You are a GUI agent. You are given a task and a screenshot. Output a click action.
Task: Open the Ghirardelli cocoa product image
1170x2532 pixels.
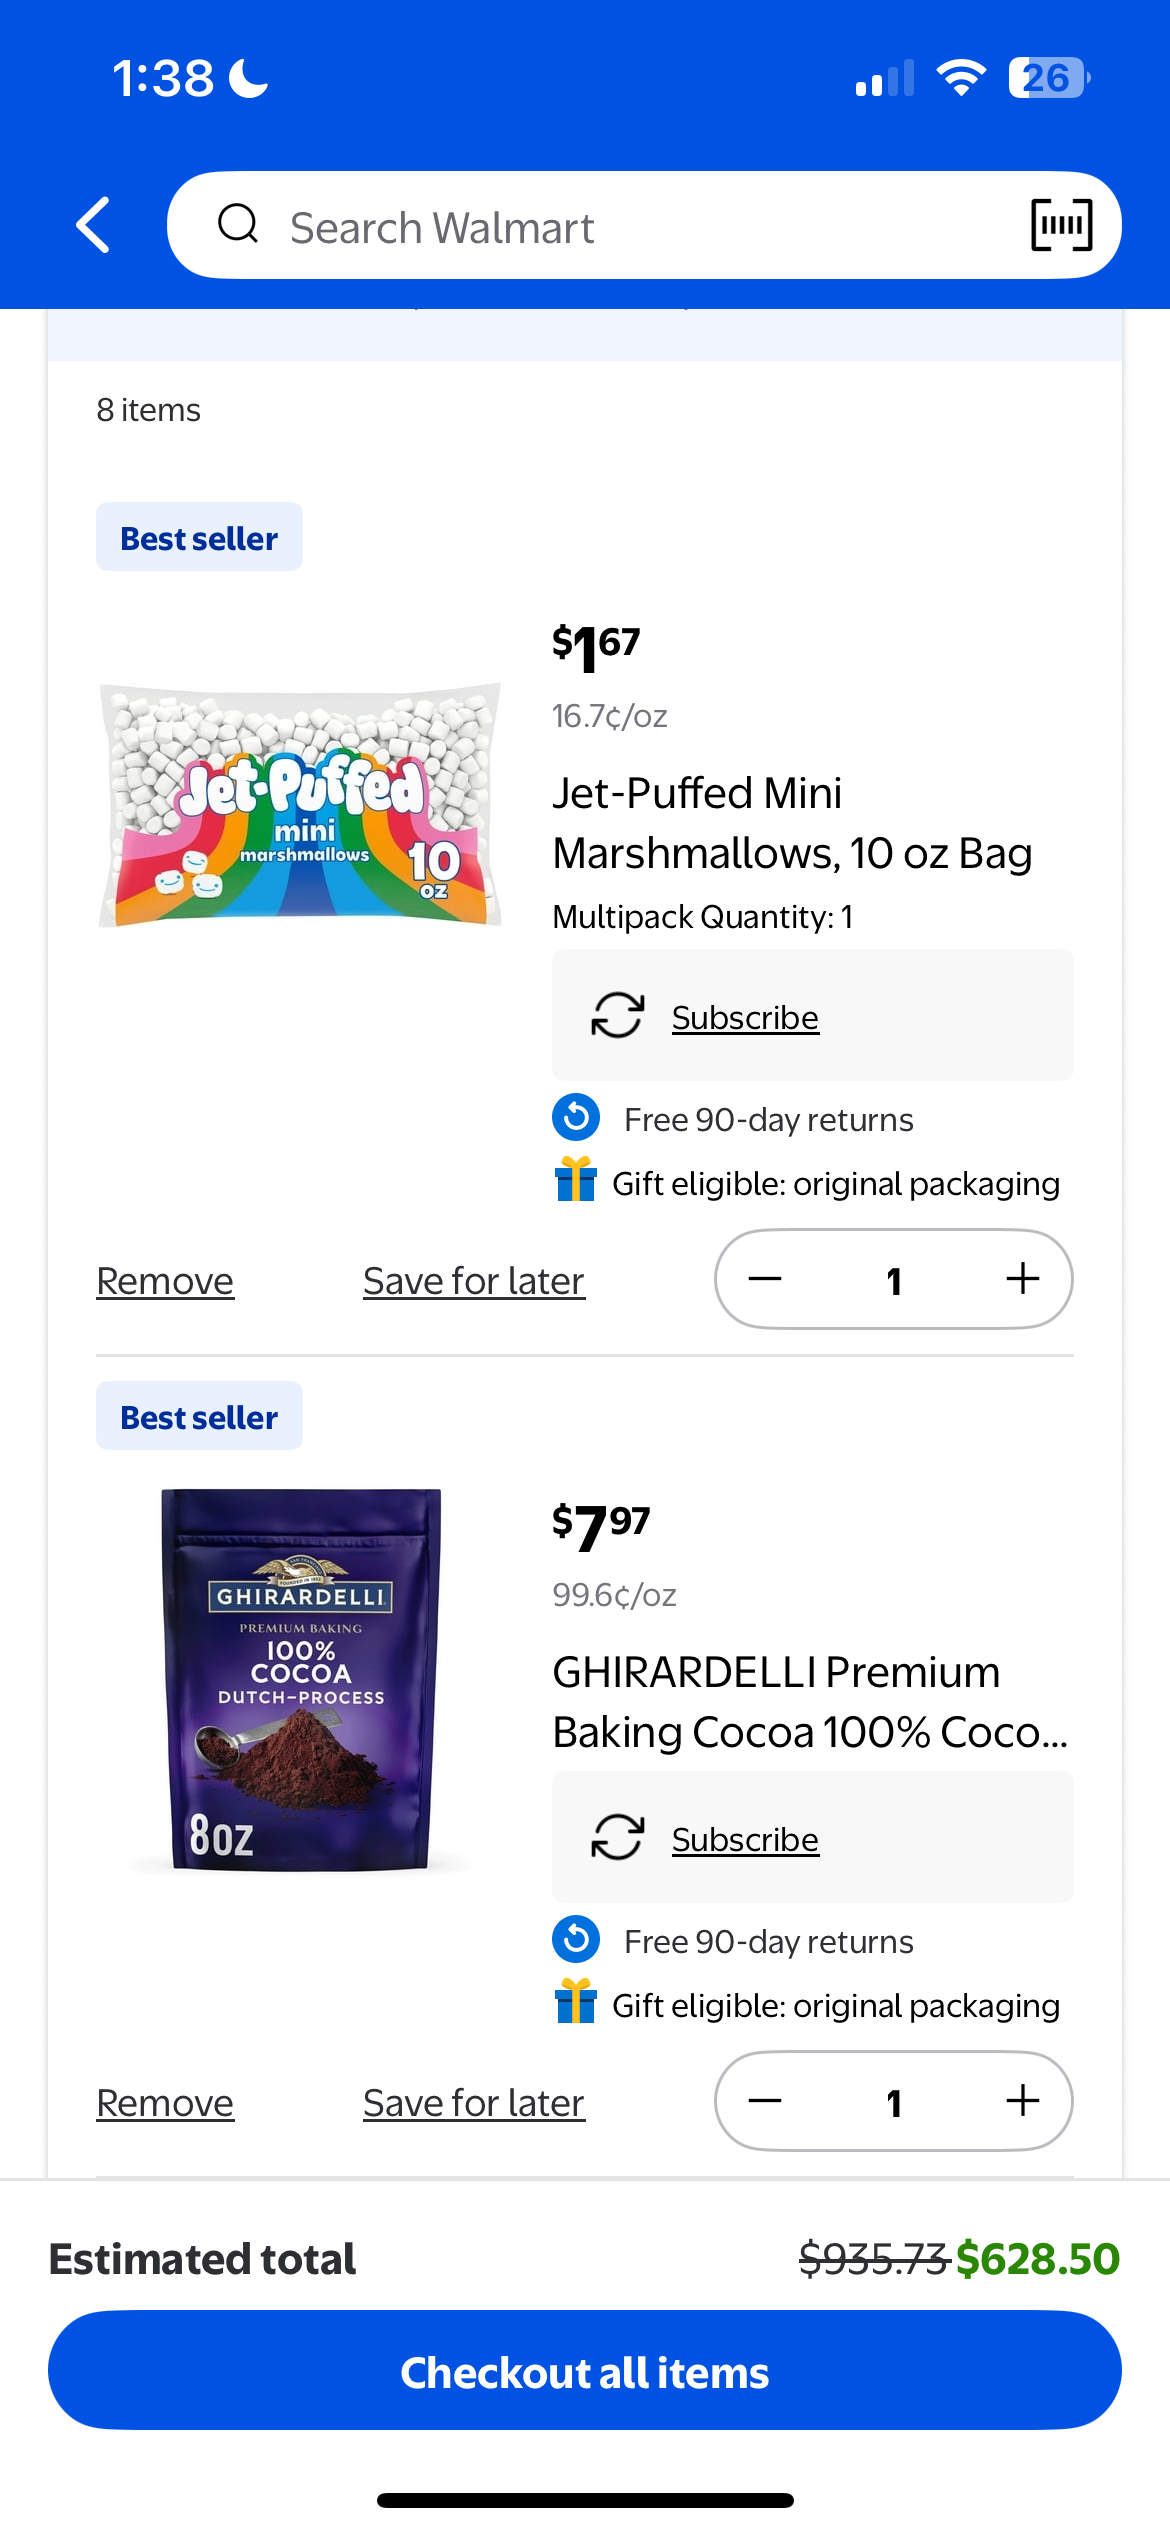[x=300, y=1680]
